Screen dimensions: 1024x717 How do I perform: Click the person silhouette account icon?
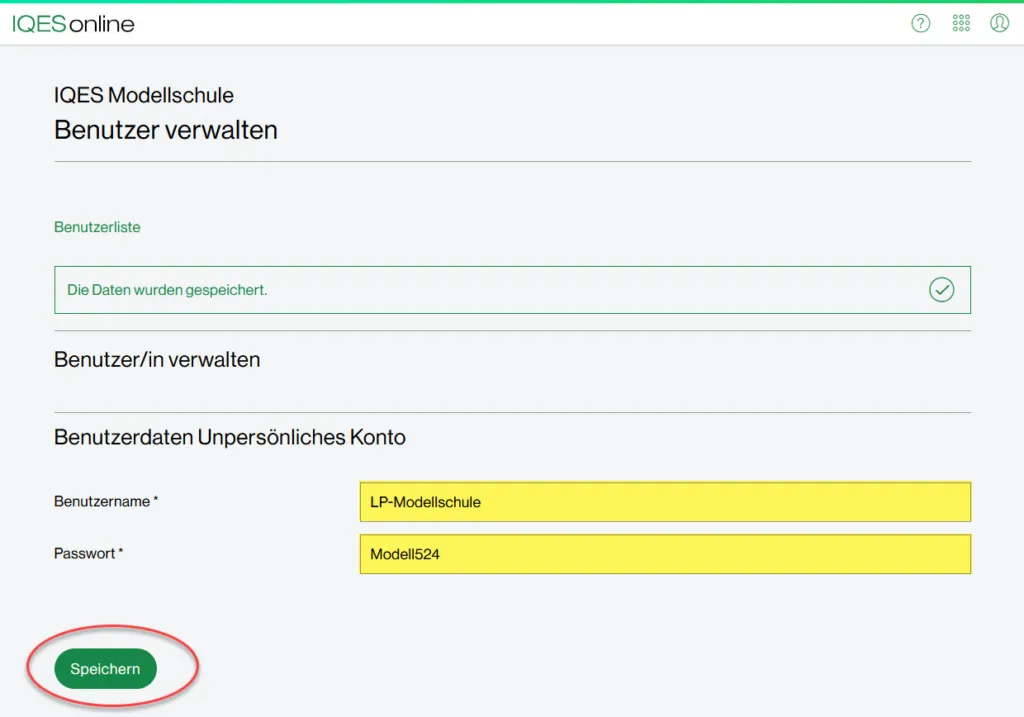pos(999,23)
